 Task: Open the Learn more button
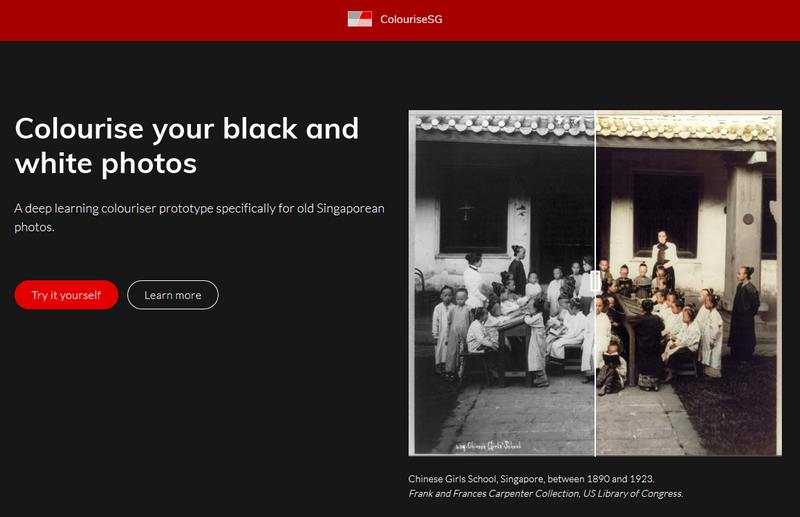tap(172, 295)
